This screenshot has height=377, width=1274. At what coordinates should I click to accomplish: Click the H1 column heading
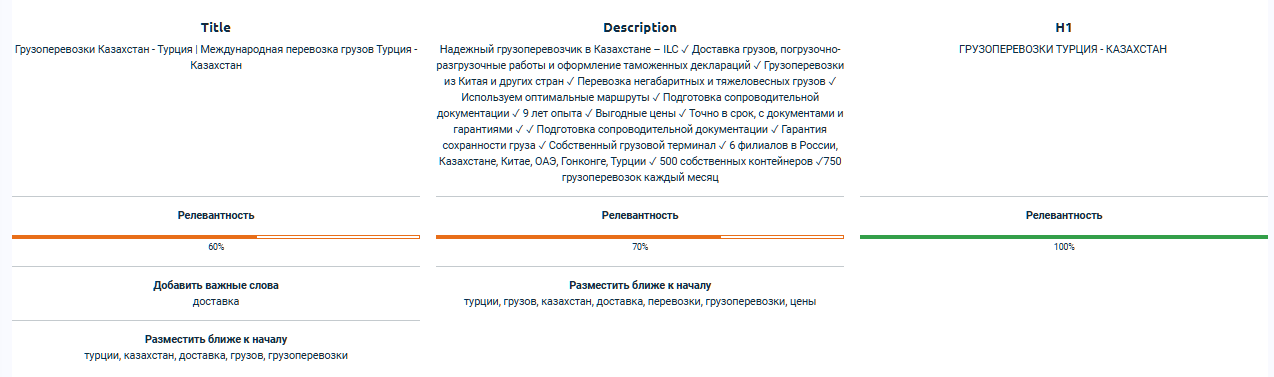[x=1064, y=28]
